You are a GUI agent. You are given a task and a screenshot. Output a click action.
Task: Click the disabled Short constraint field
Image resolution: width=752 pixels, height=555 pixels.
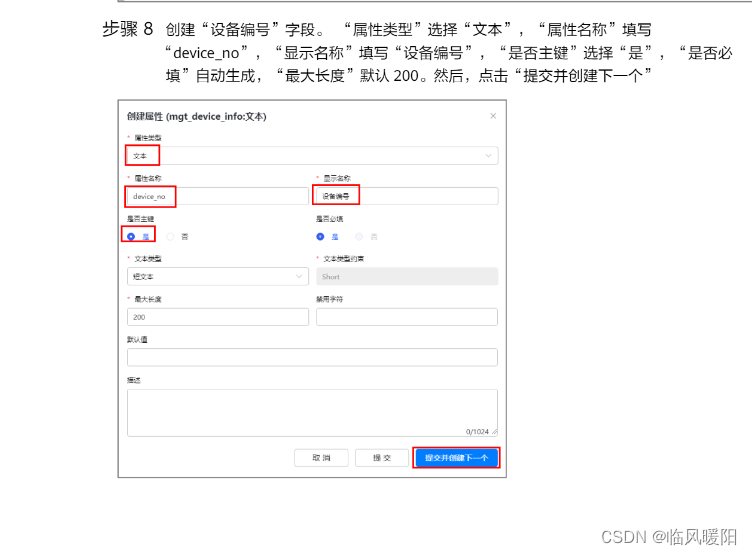(x=407, y=277)
